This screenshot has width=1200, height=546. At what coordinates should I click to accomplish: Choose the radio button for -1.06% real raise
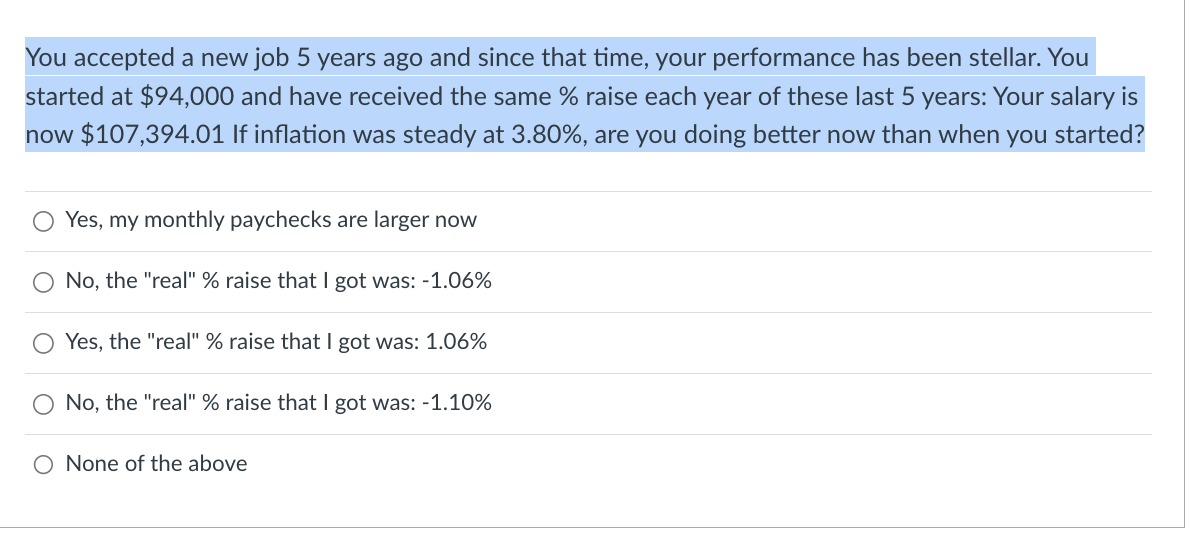click(x=42, y=282)
